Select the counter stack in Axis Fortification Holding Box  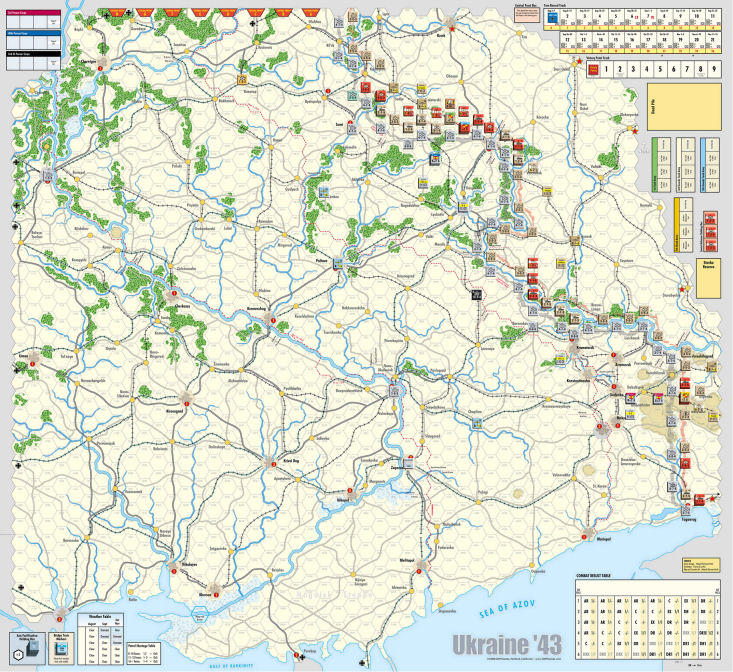pos(34,648)
